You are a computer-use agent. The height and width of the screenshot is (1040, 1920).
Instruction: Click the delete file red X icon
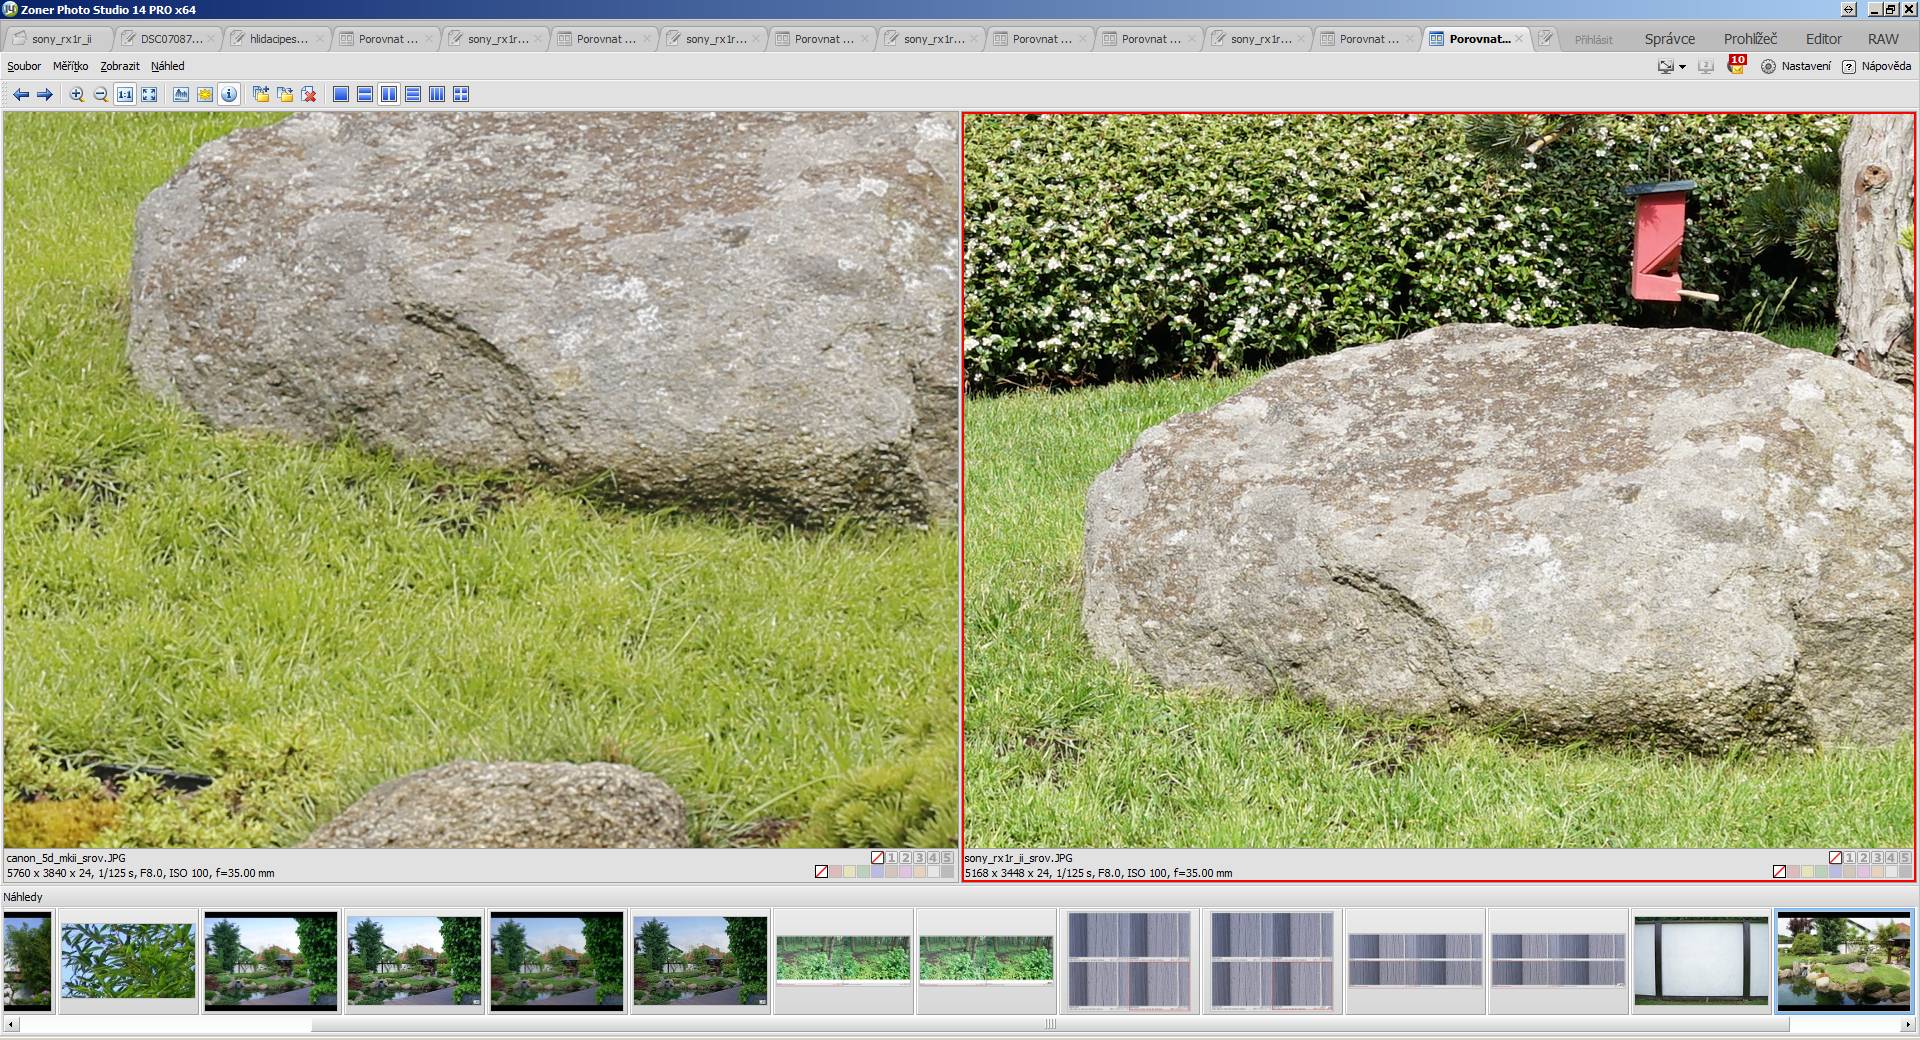click(309, 94)
